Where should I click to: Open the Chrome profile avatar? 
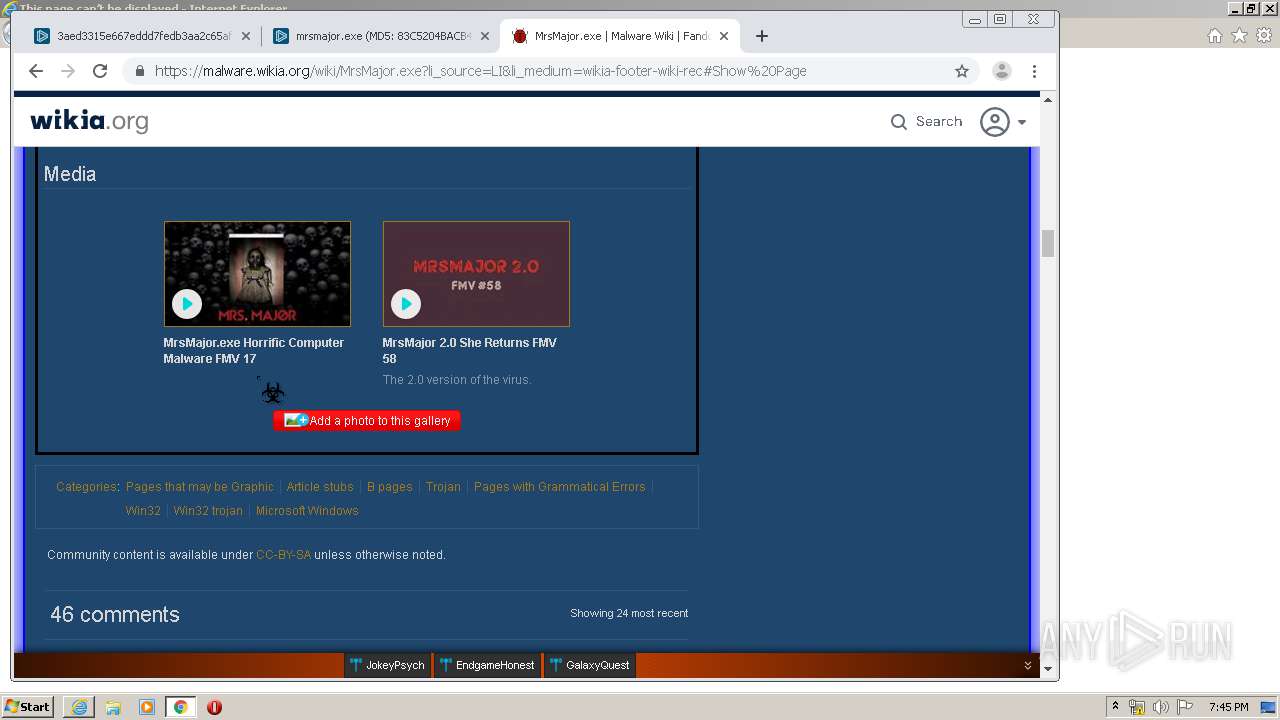coord(1001,71)
